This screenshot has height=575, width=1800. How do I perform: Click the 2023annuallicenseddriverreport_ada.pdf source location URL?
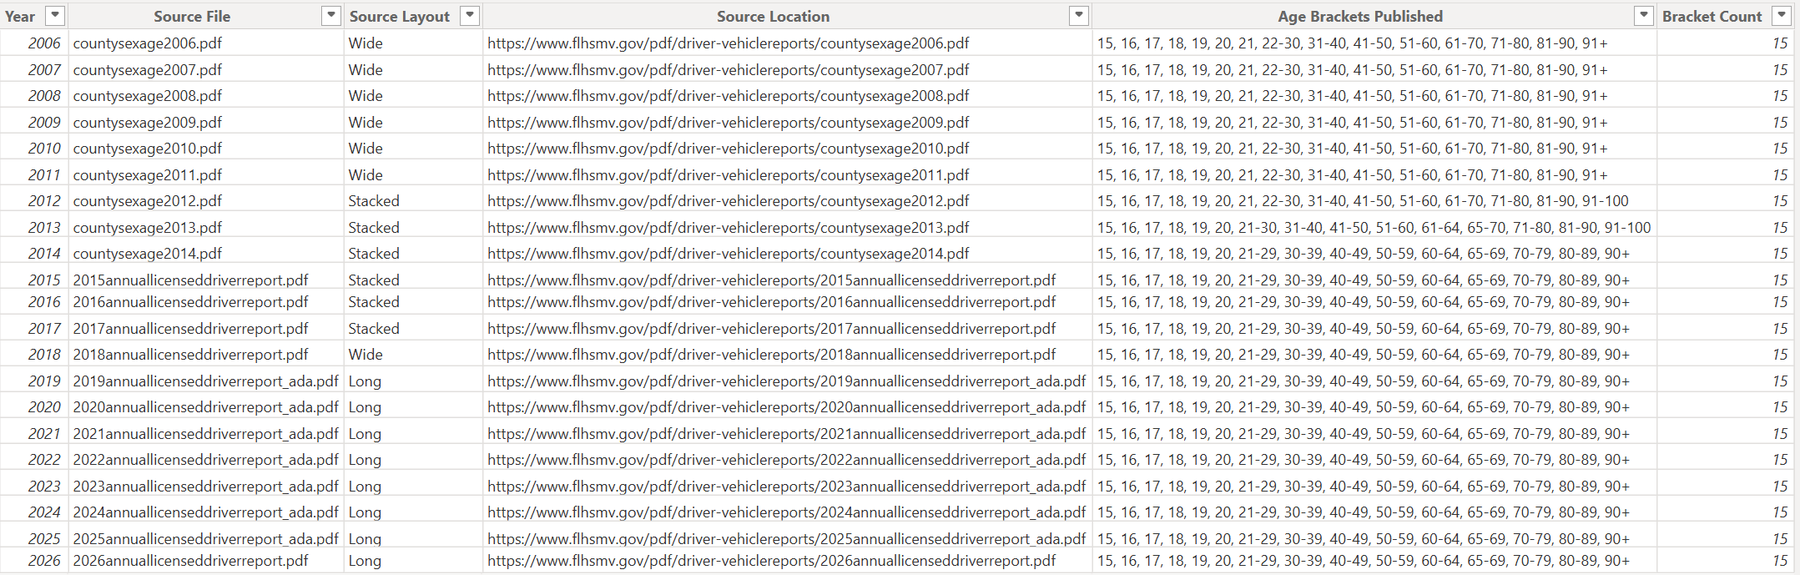pyautogui.click(x=786, y=486)
